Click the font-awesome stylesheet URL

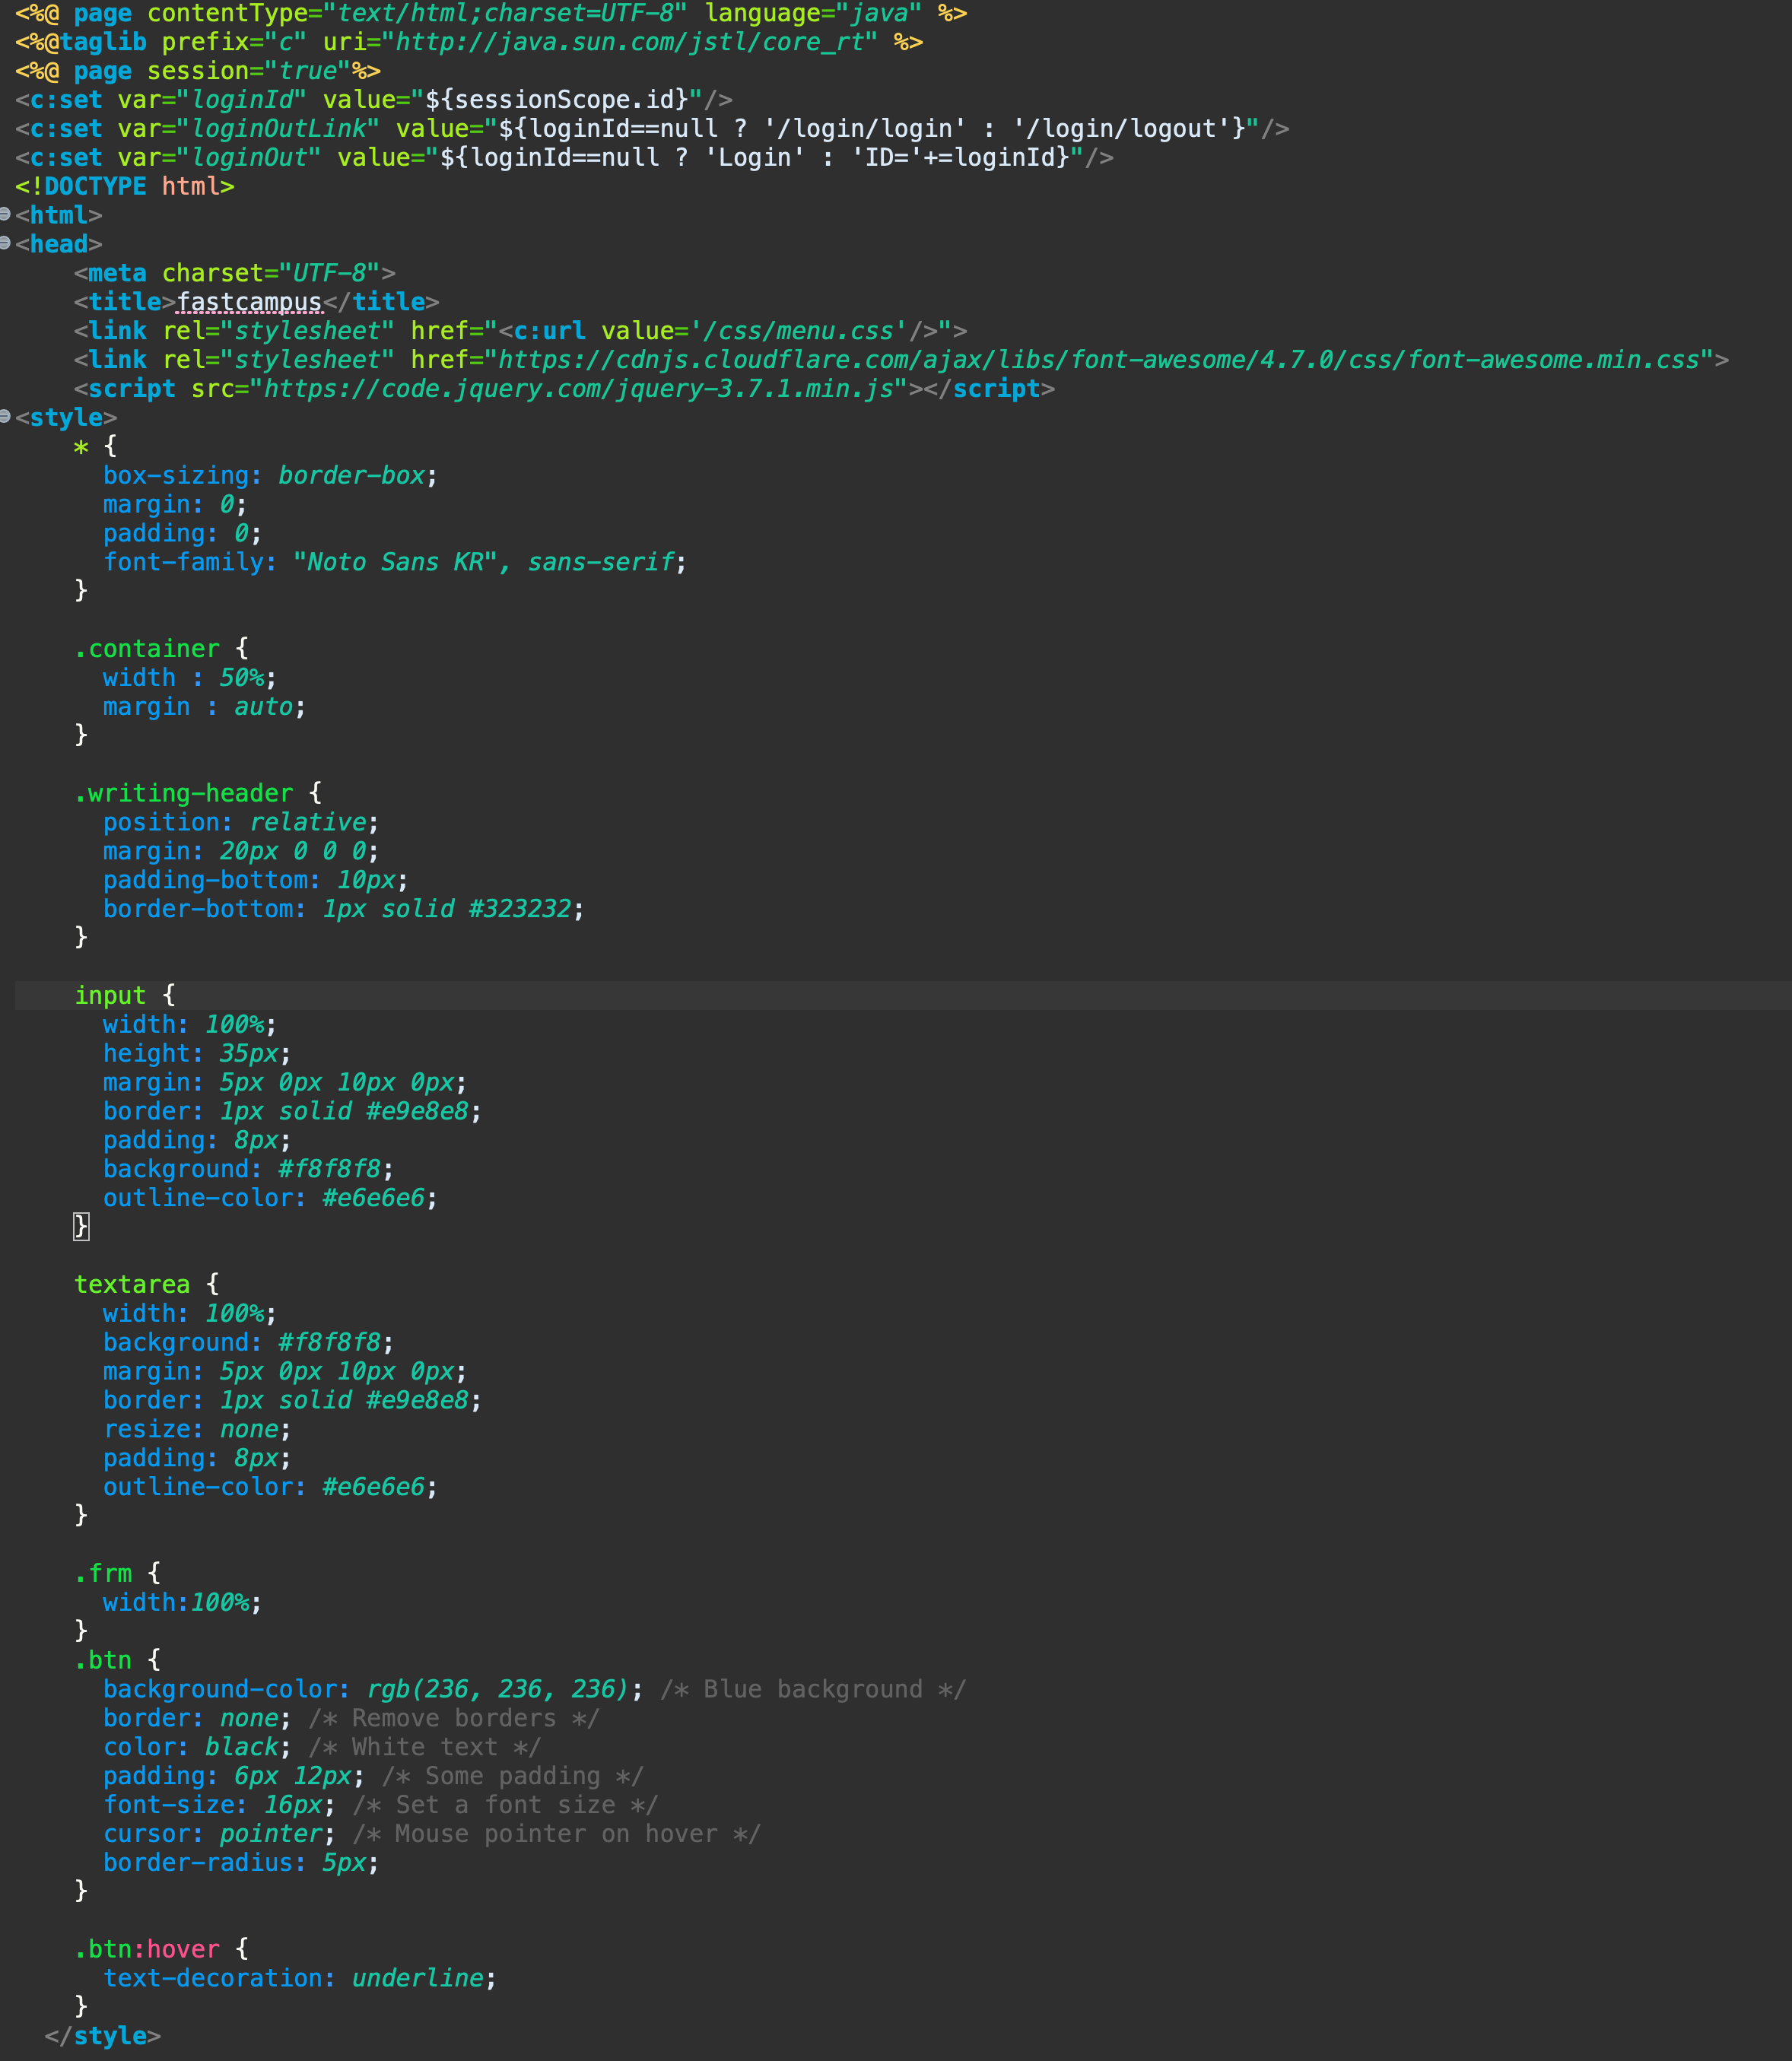coord(1098,360)
